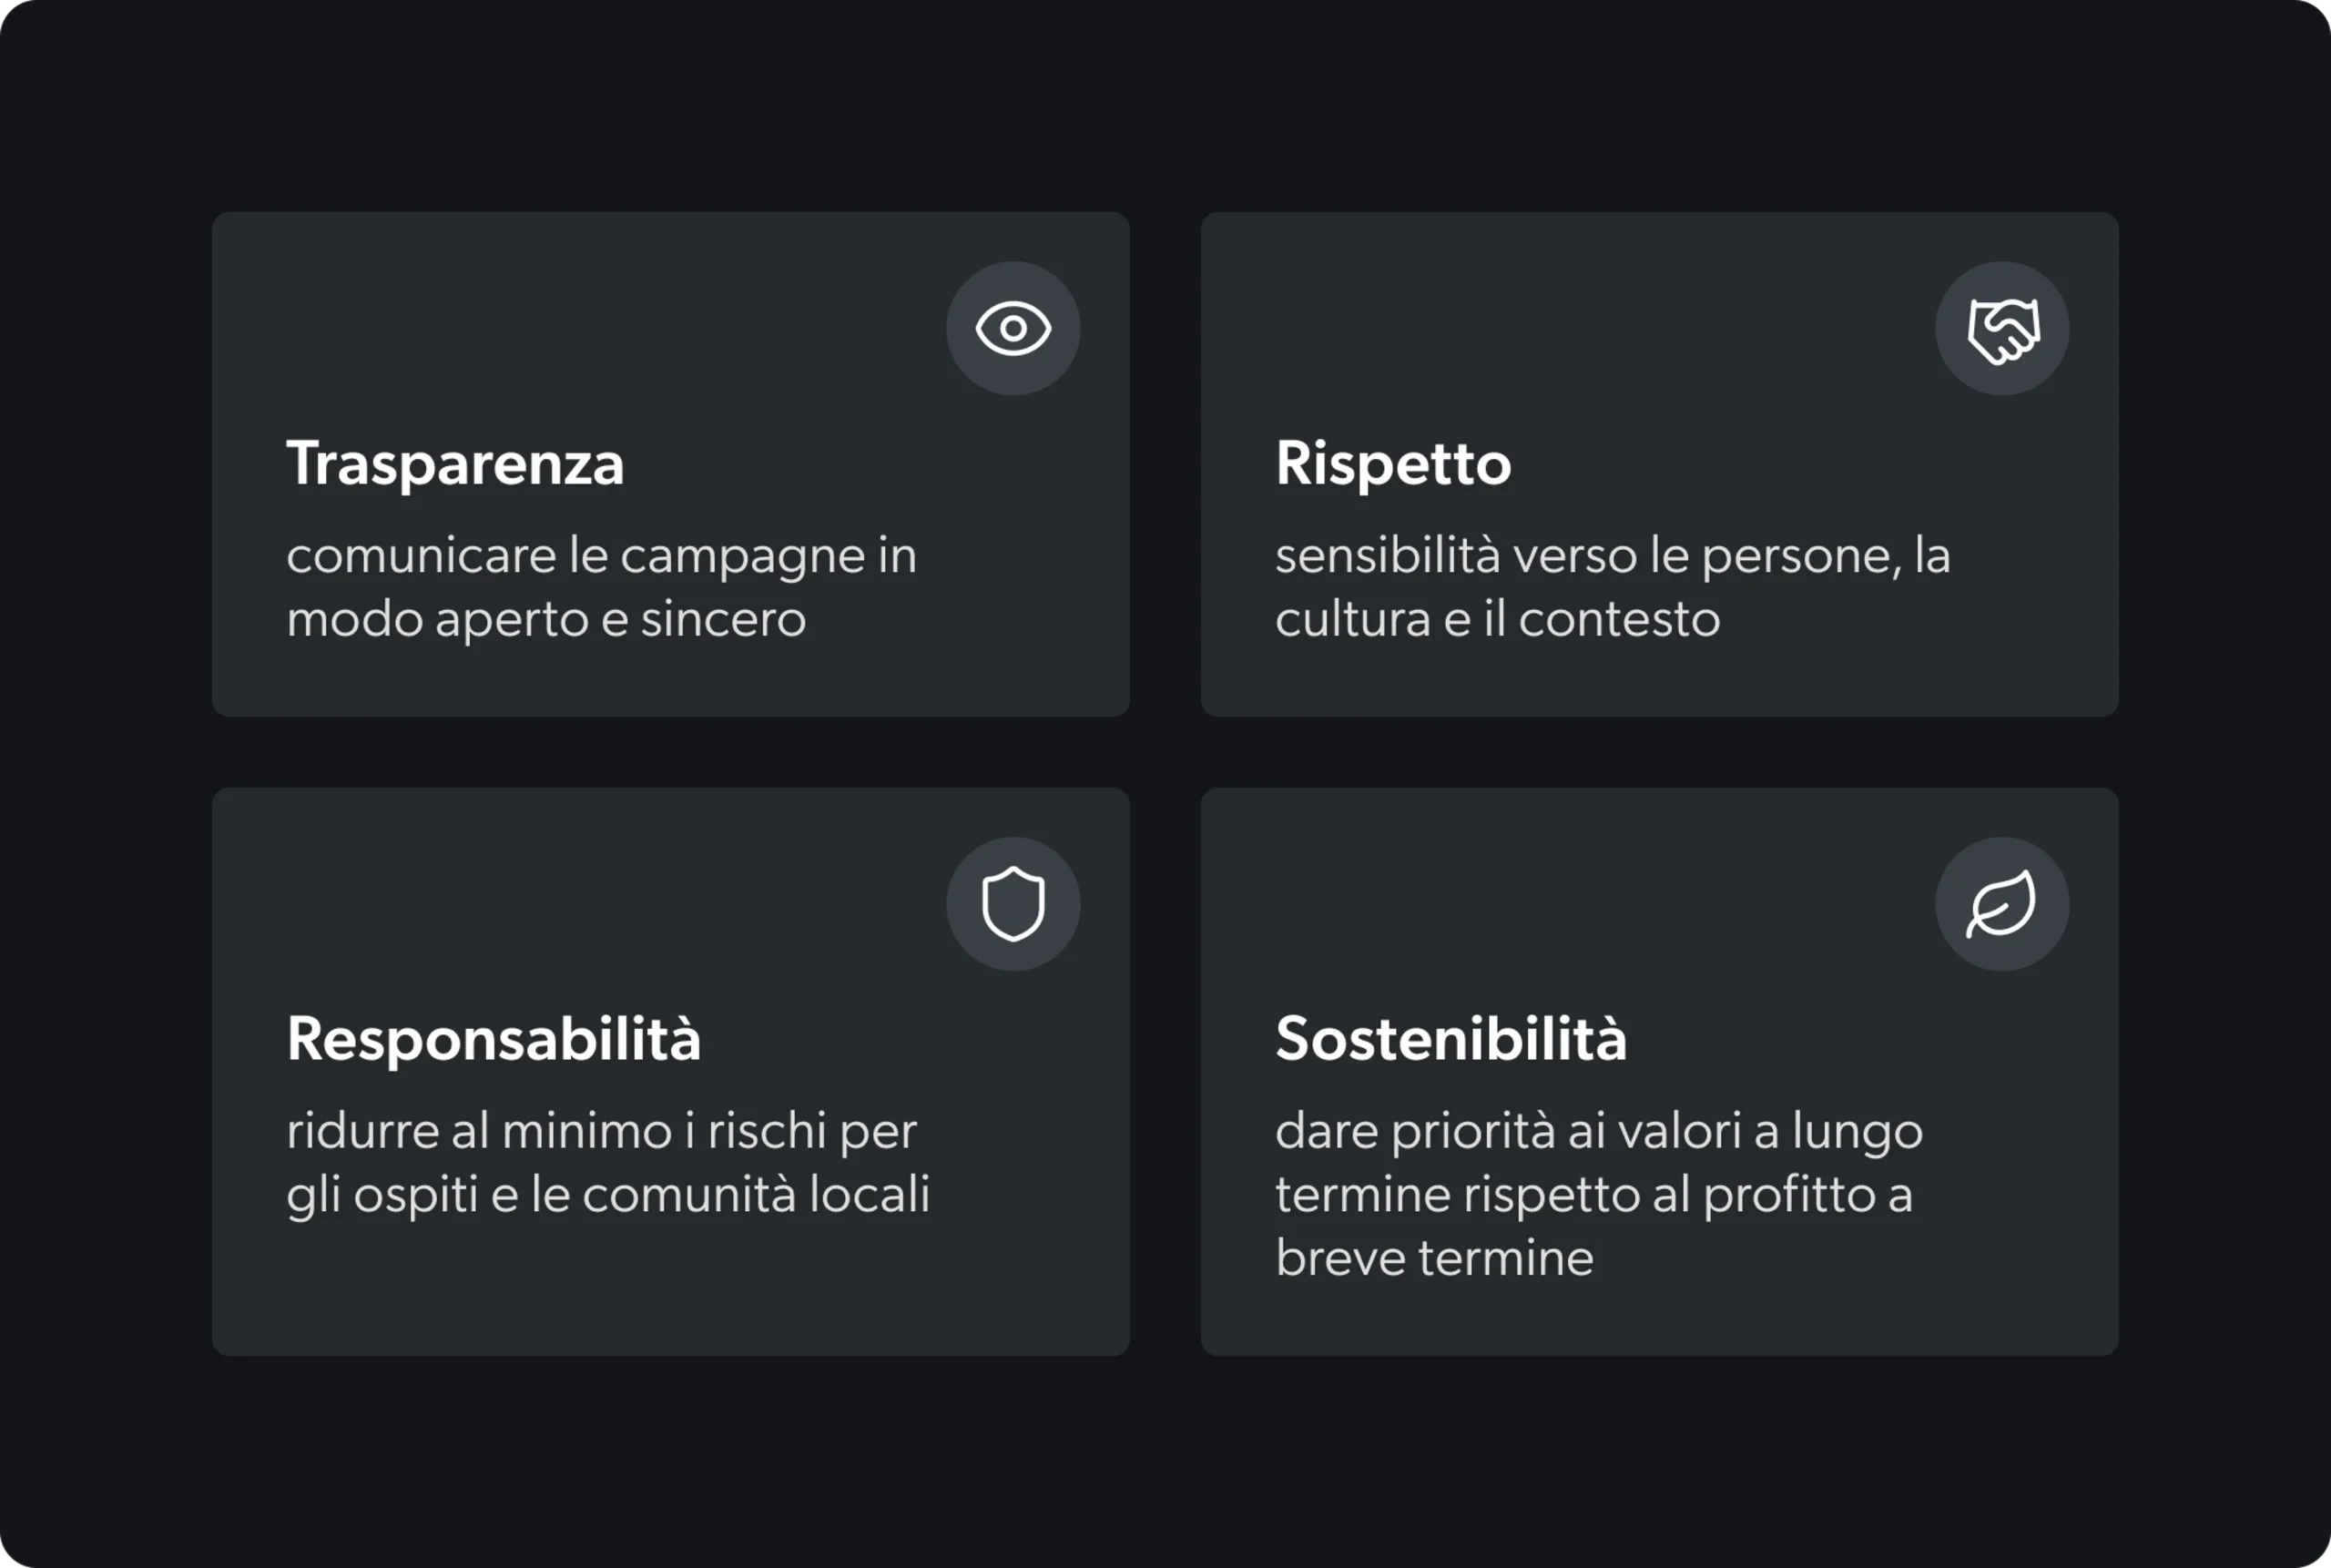Click the word "comunità" in Responsabilità text
The image size is (2331, 1568).
(x=689, y=1195)
